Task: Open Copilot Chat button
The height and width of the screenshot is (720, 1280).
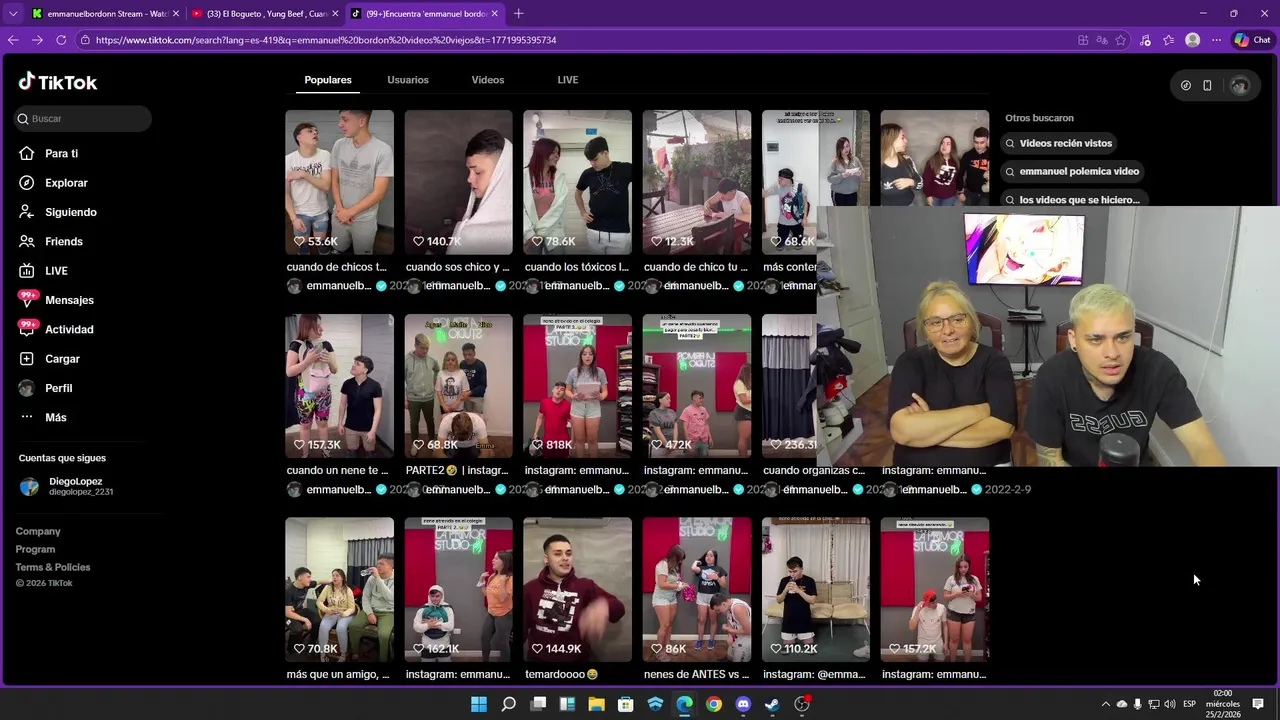Action: 1252,40
